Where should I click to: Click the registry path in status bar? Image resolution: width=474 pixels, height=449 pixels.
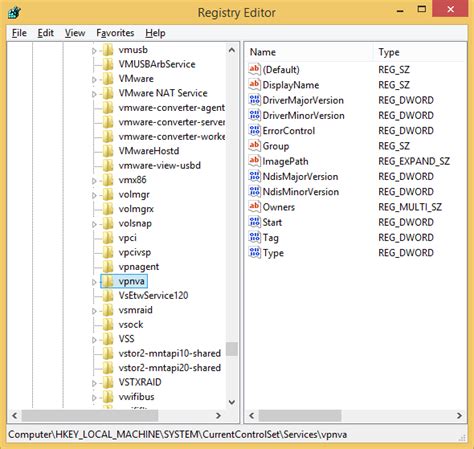177,435
